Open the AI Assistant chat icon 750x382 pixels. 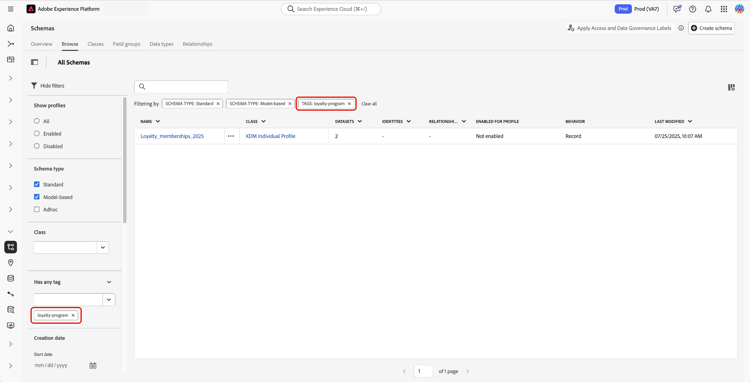click(677, 9)
